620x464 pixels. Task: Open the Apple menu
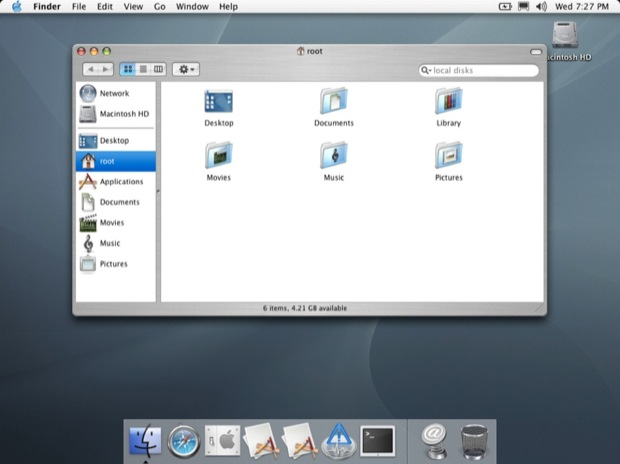click(x=17, y=7)
